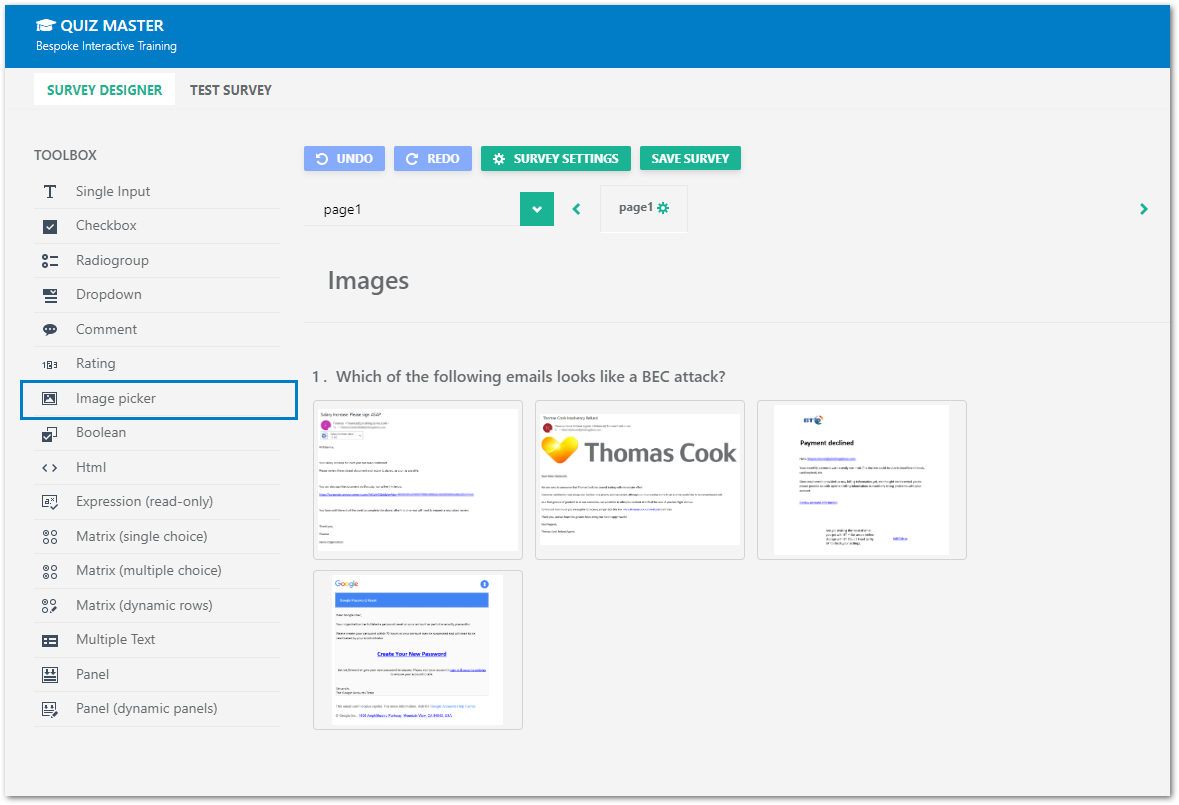
Task: Click the Matrix (multiple choice) icon
Action: [50, 571]
